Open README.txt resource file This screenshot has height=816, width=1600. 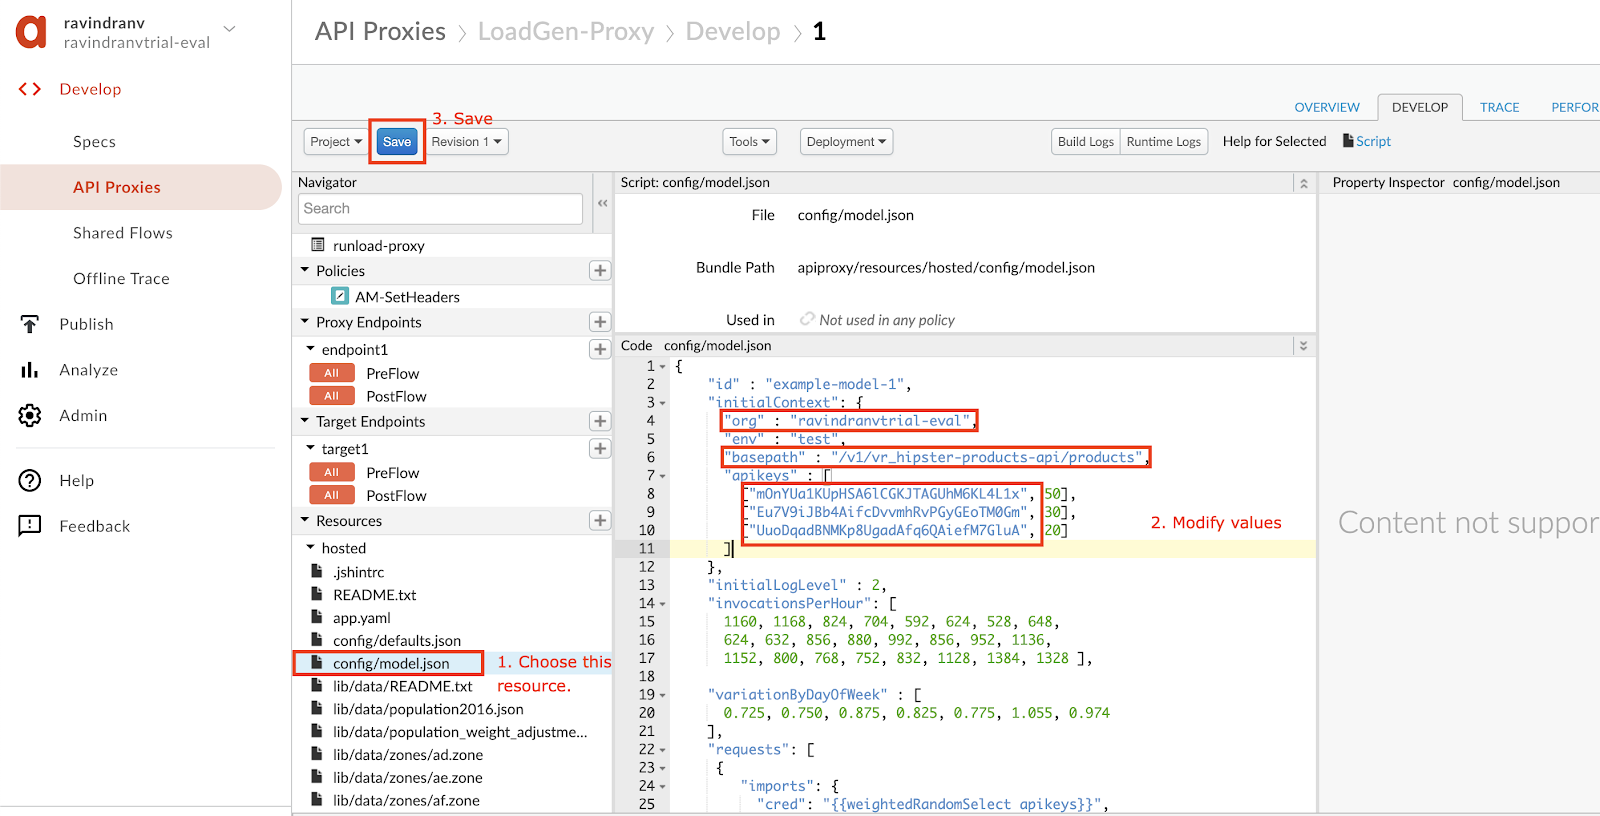[x=374, y=595]
